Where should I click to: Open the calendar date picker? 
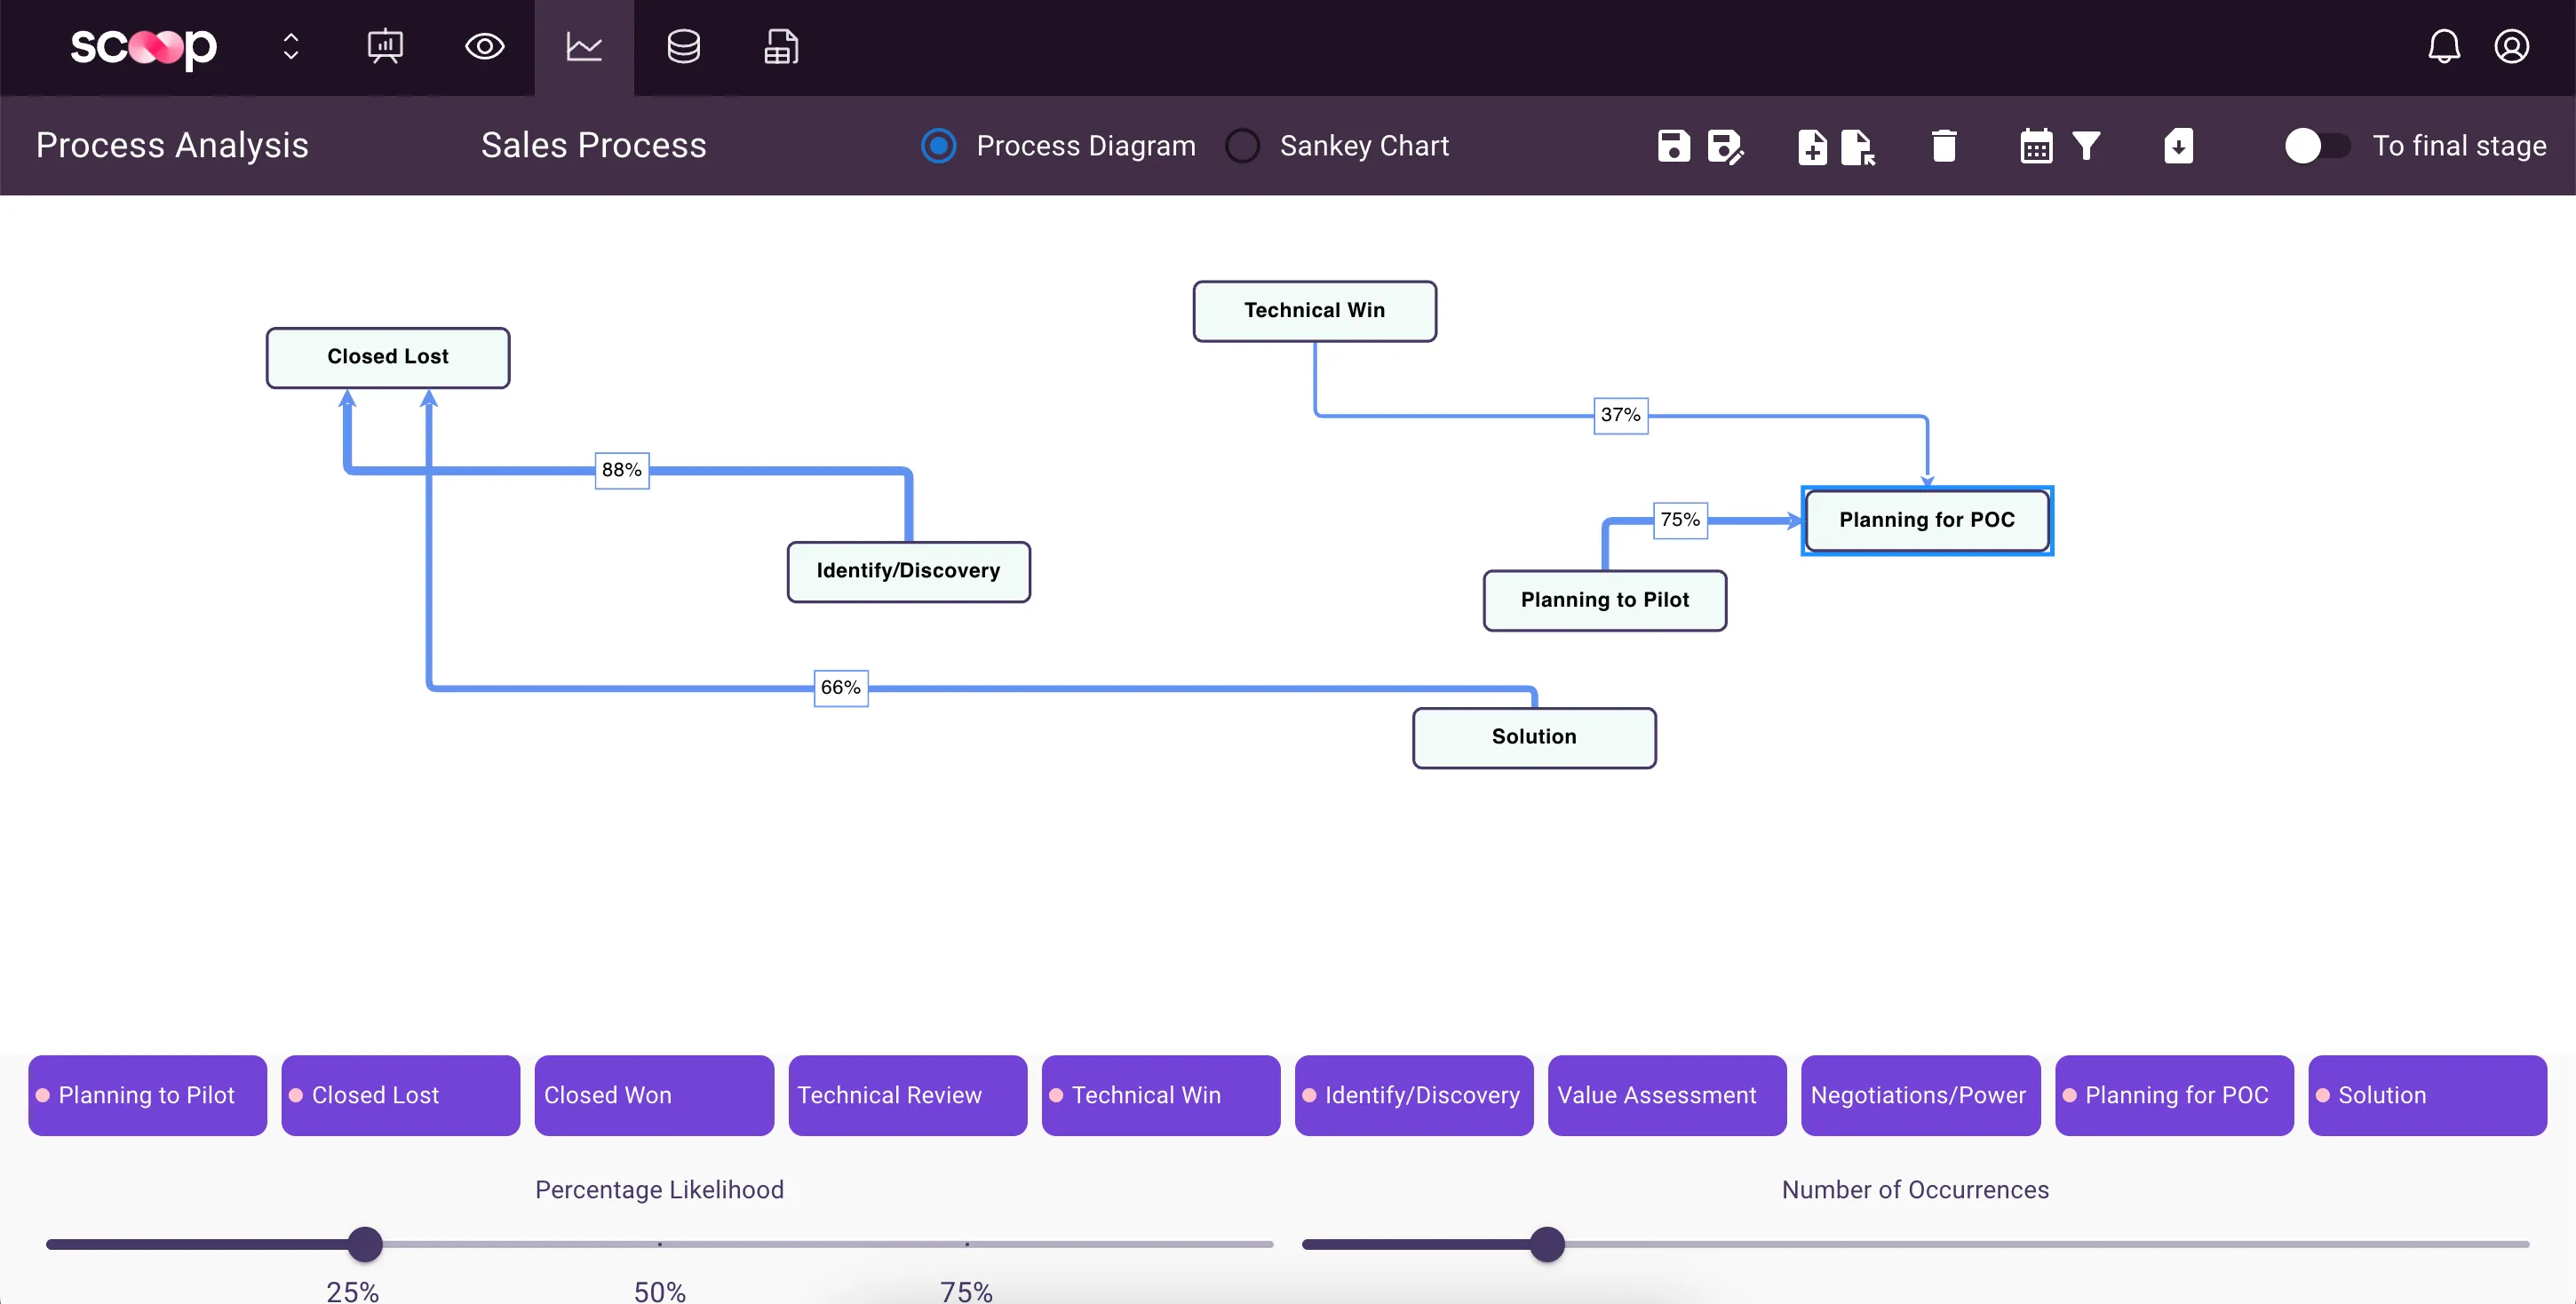pos(2035,146)
